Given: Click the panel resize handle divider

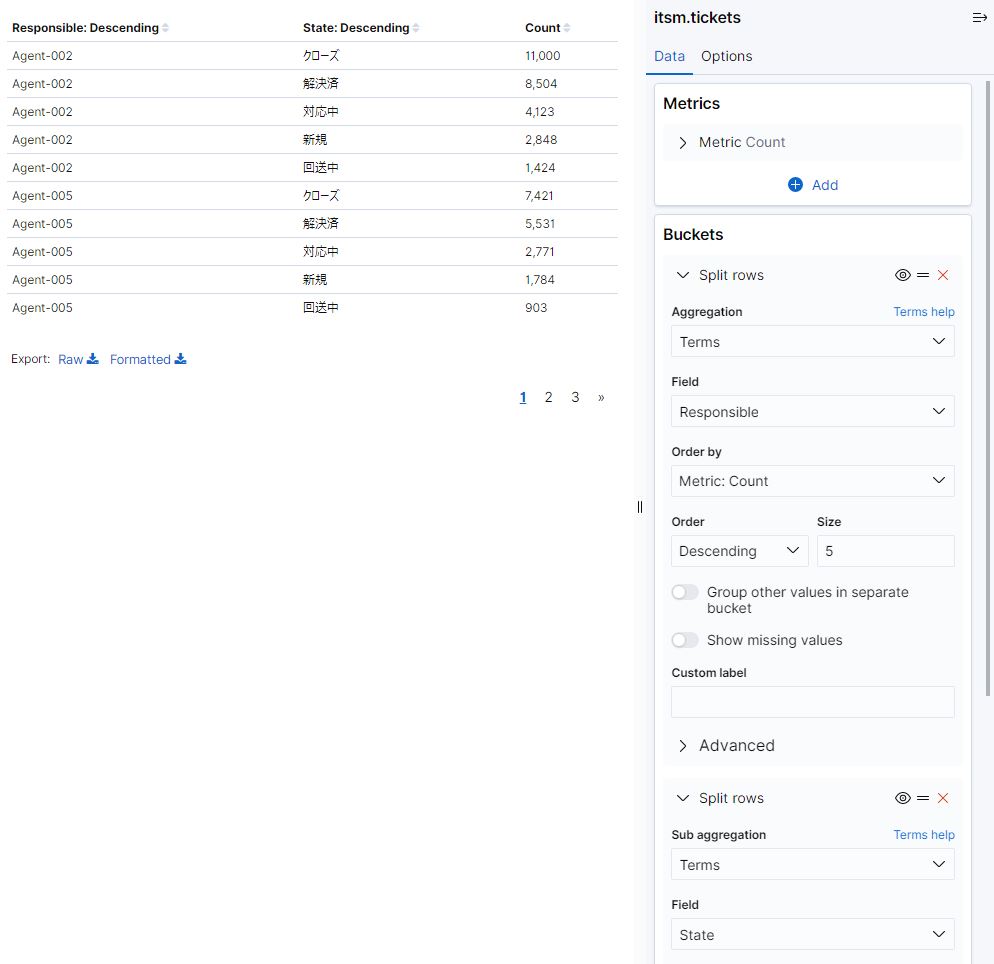Looking at the screenshot, I should (x=640, y=507).
